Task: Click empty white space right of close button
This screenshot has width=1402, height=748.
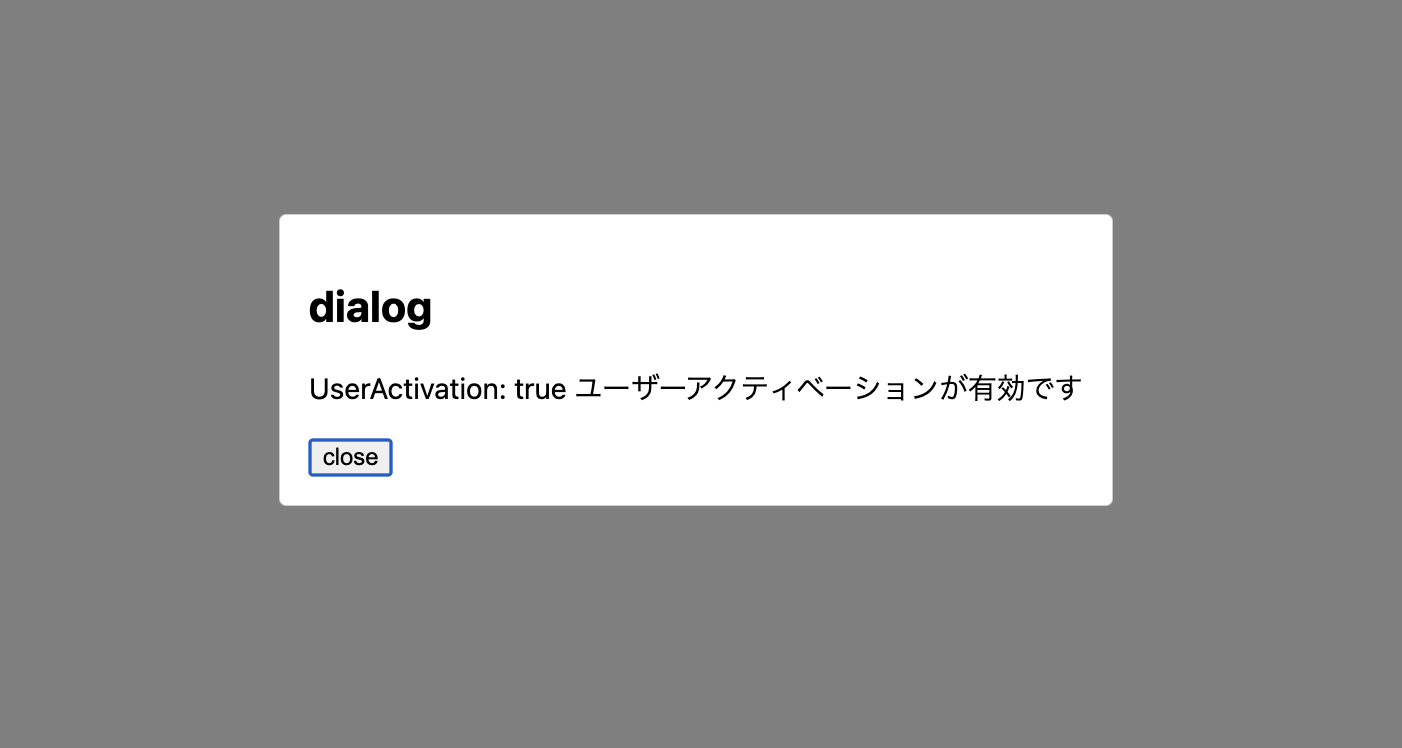Action: point(740,457)
